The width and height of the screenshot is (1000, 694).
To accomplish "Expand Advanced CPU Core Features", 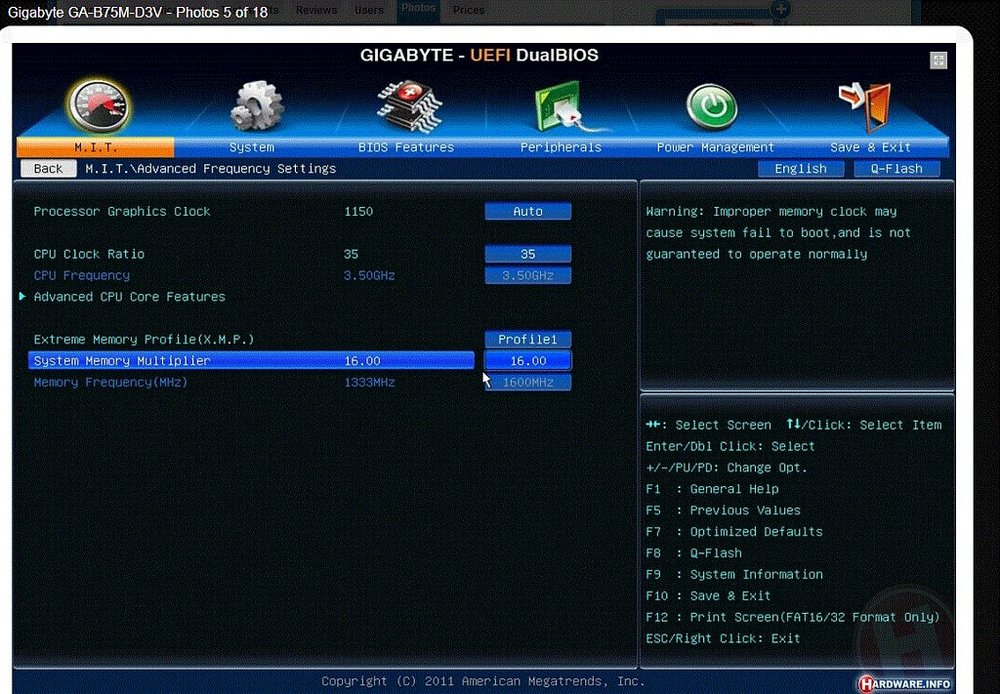I will (129, 297).
